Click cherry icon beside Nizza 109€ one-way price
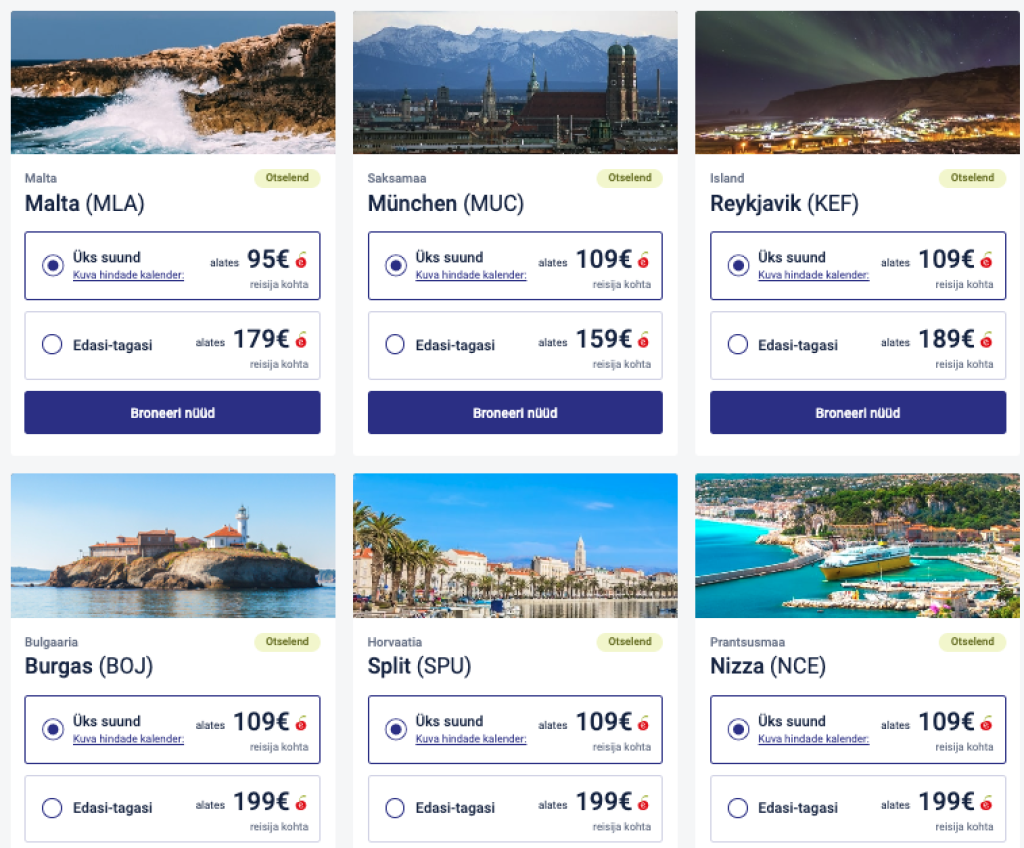 click(986, 722)
